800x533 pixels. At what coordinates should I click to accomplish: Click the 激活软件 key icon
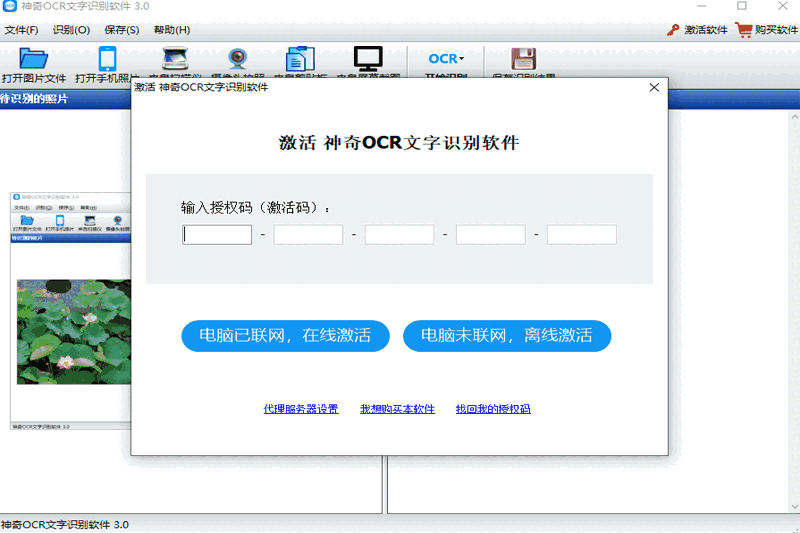[x=673, y=30]
